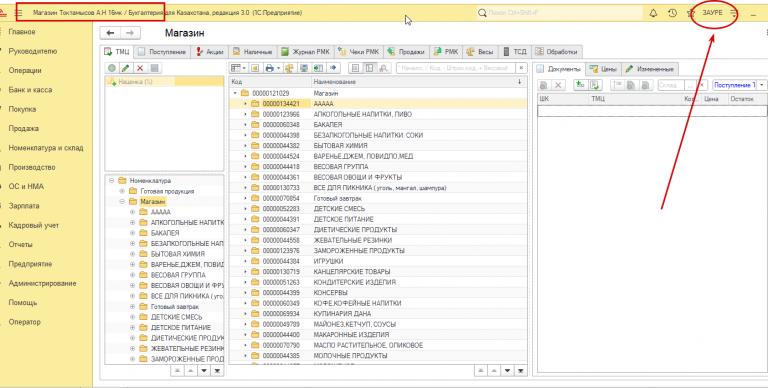The width and height of the screenshot is (768, 388).
Task: Select the 00000044385 МОЛОЧНЫЕ ПРОДУКТЫ row
Action: pos(378,356)
